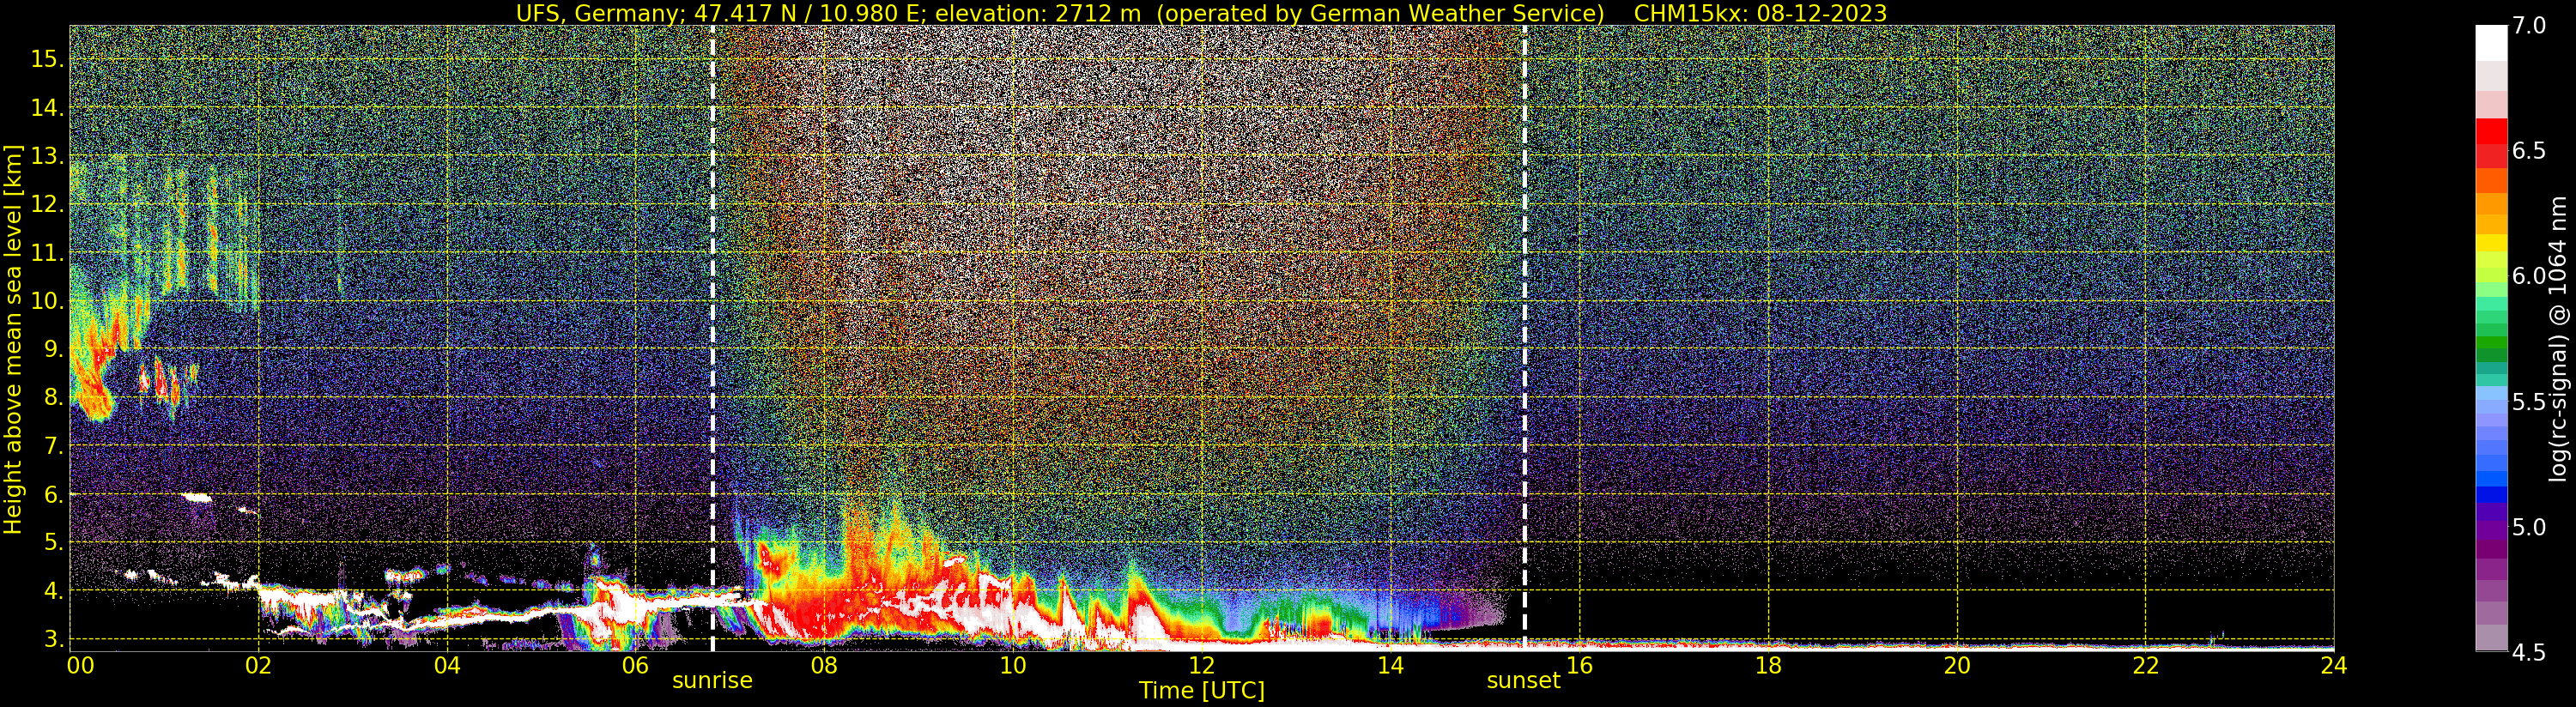Image resolution: width=2576 pixels, height=707 pixels.
Task: Click the time axis tick '10'
Action: tap(1013, 665)
